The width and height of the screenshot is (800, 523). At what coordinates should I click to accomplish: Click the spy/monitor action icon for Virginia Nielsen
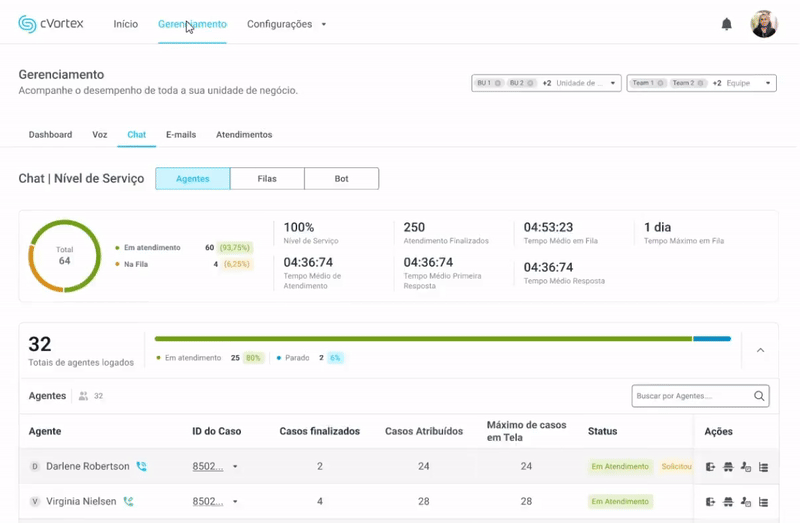click(x=728, y=502)
